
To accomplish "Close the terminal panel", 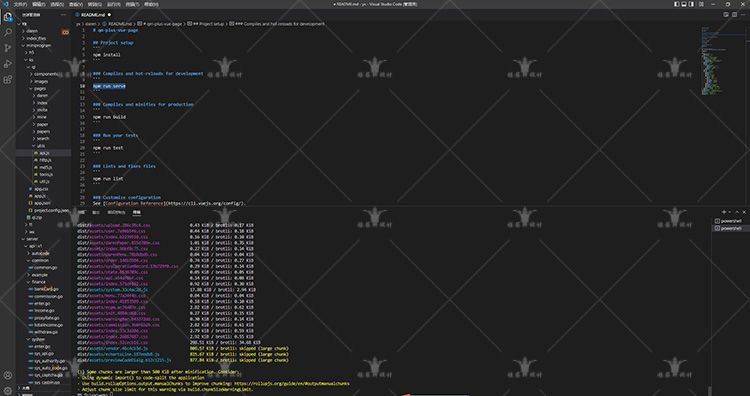I will click(744, 212).
